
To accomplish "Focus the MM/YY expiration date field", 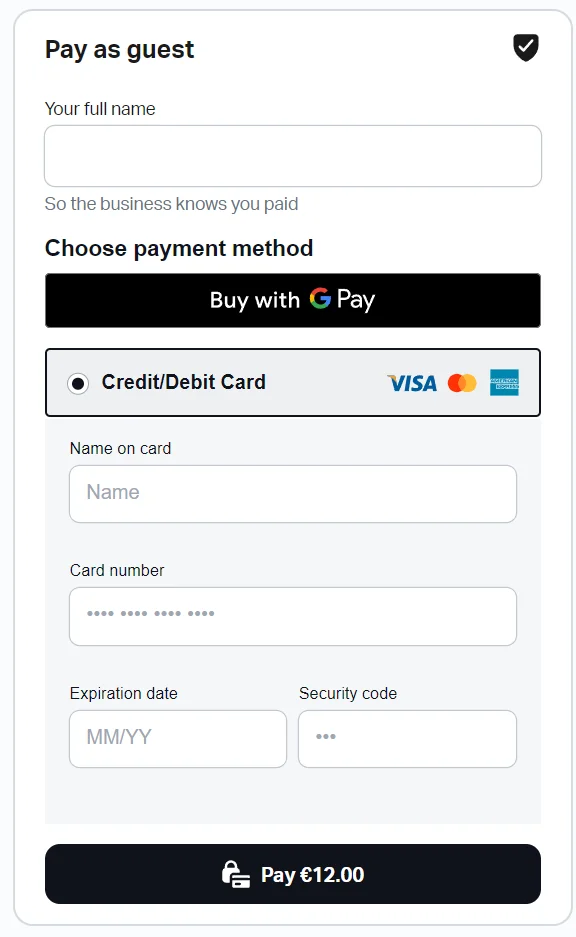I will (x=178, y=739).
